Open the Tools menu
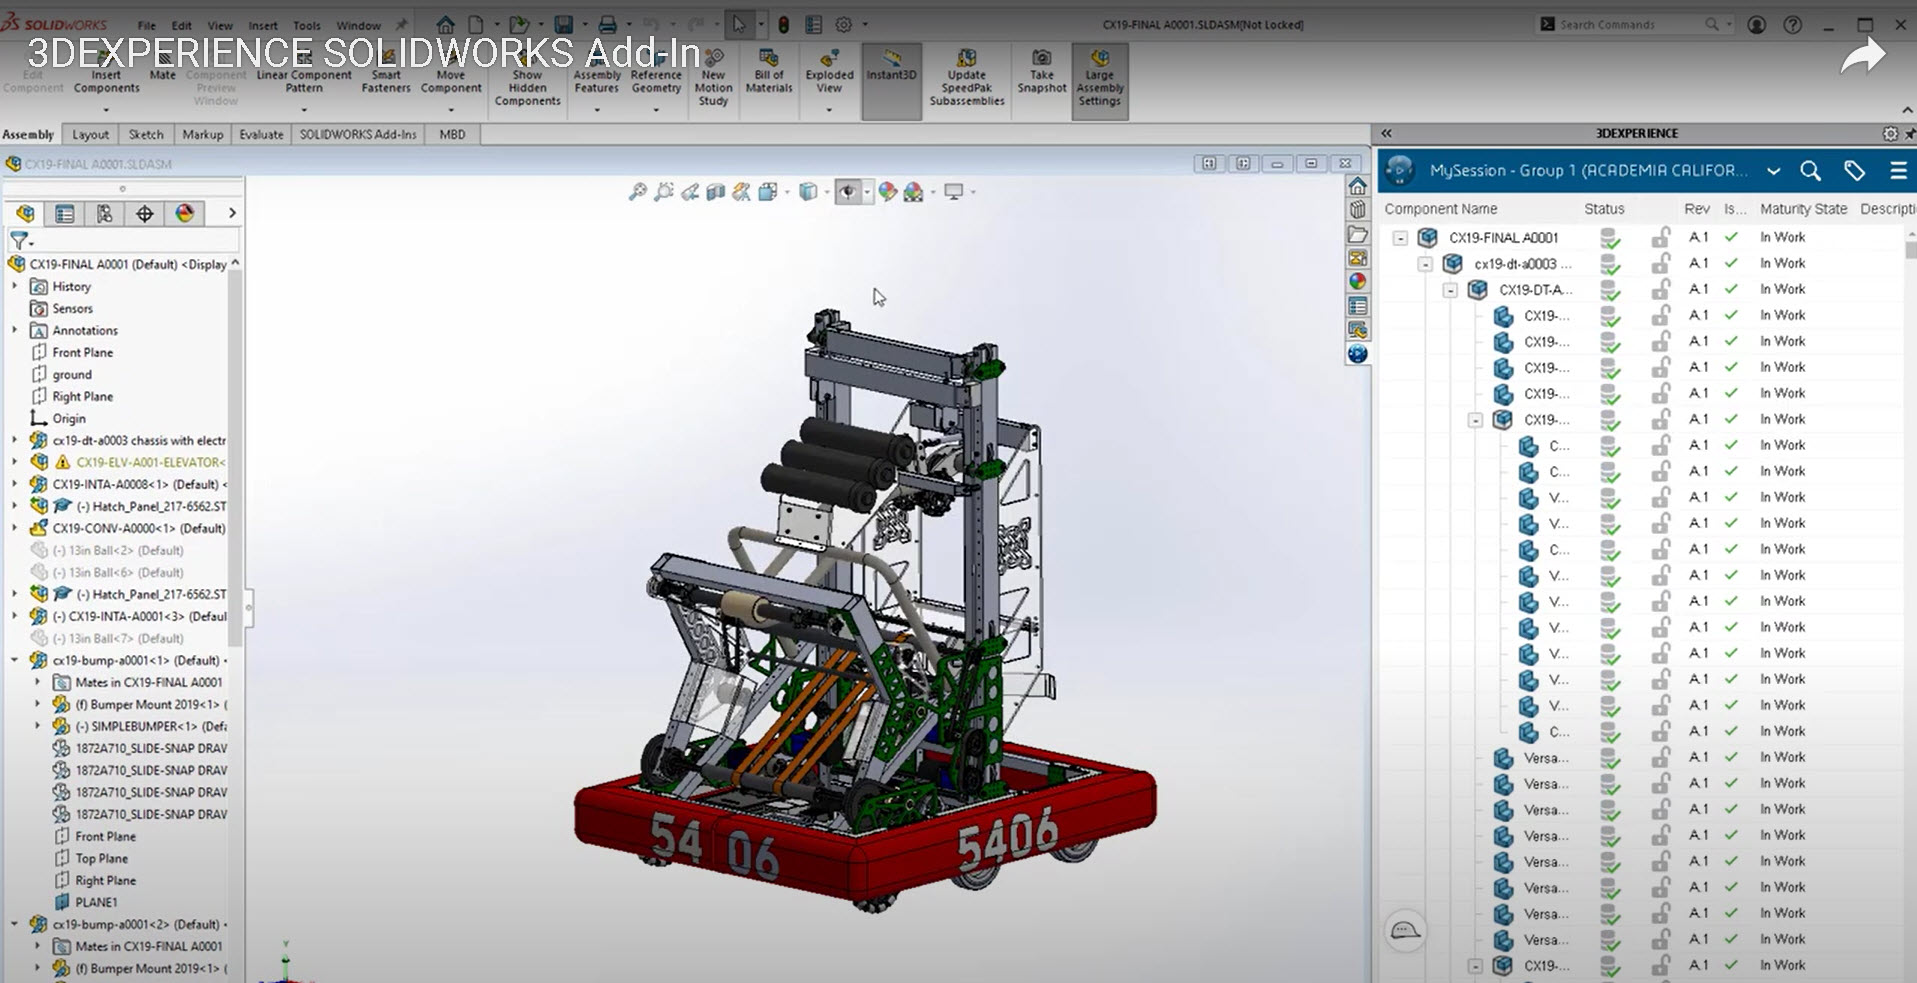 pyautogui.click(x=307, y=25)
